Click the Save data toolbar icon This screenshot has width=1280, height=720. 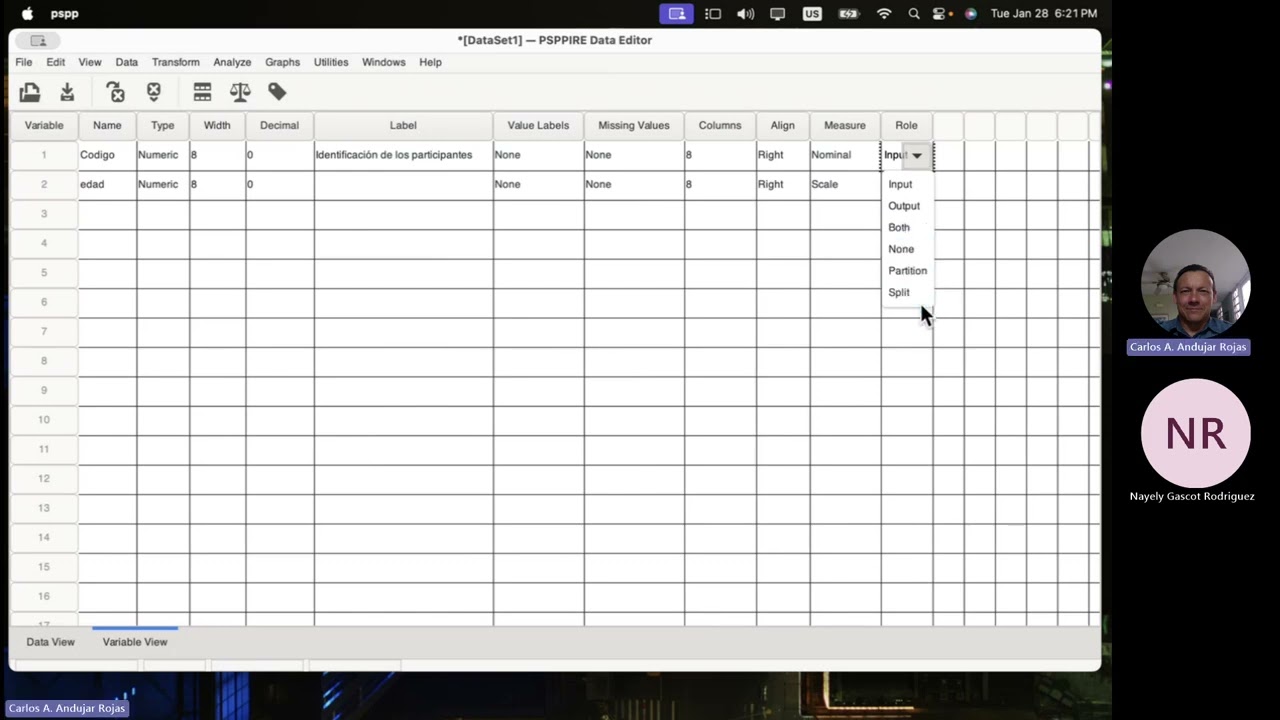pyautogui.click(x=67, y=92)
